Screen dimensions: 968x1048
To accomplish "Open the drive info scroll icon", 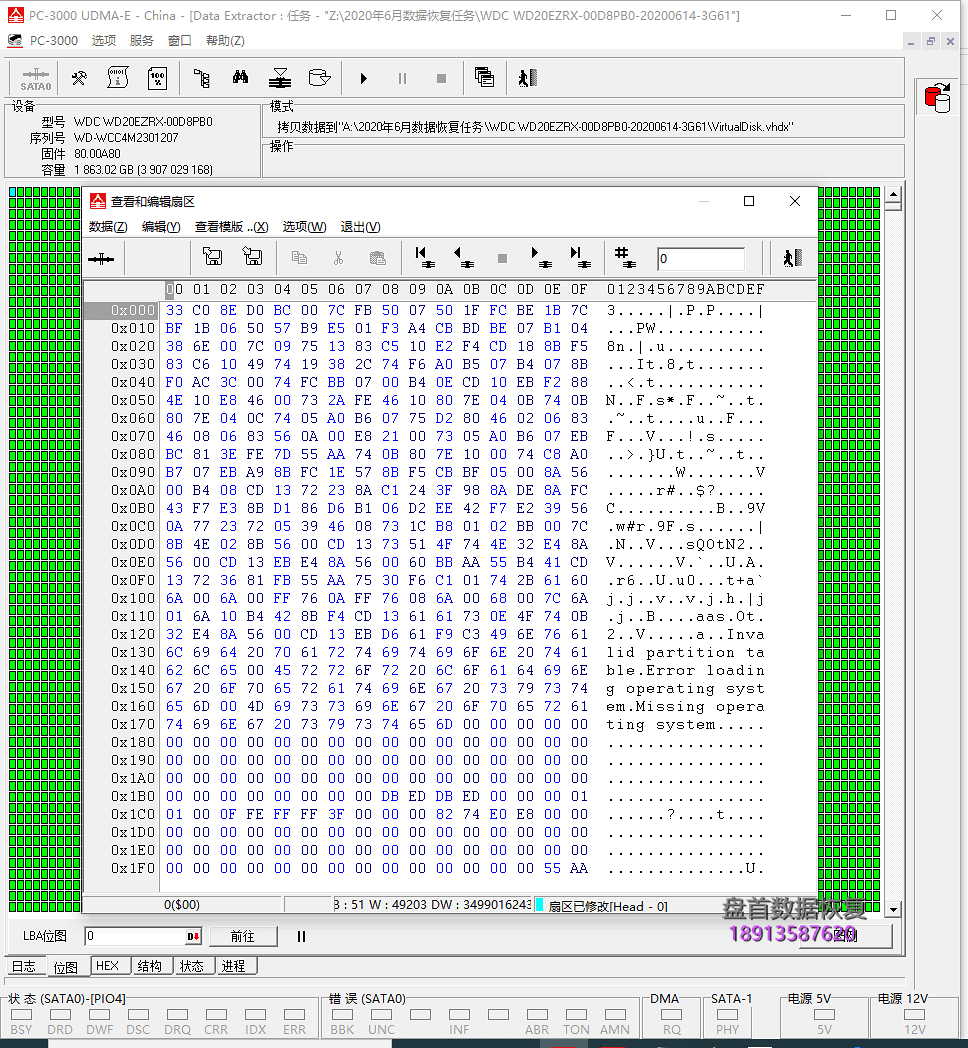I will [x=118, y=78].
